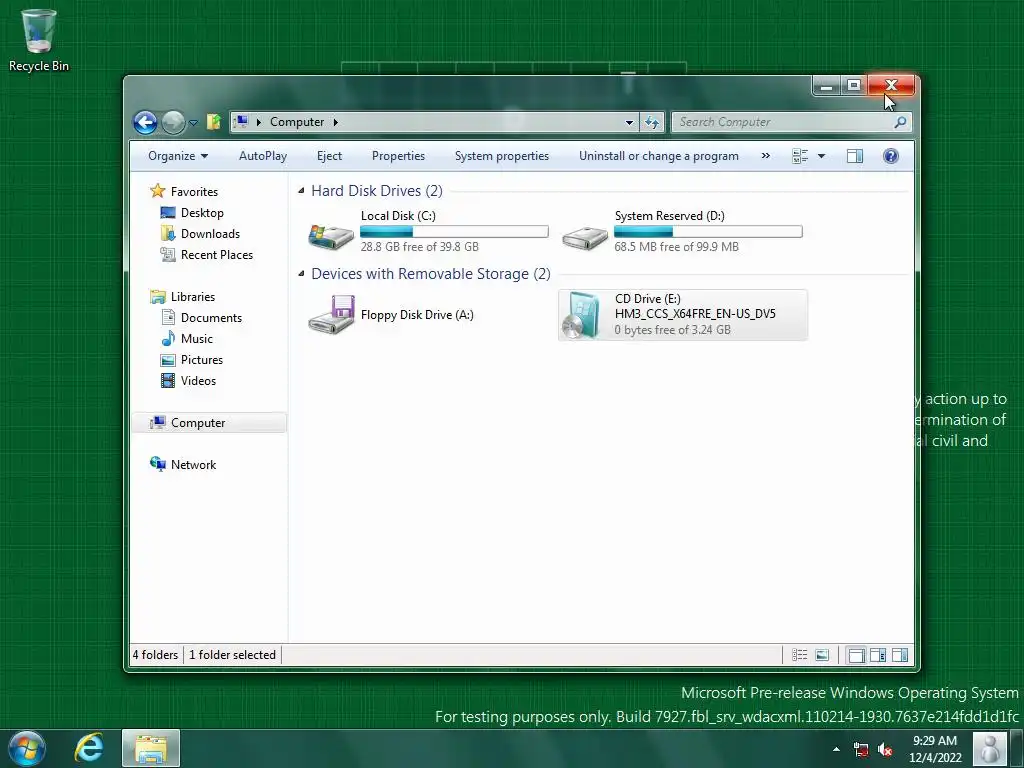Select the details pane layout button in status bar
This screenshot has width=1024, height=768.
(x=878, y=655)
